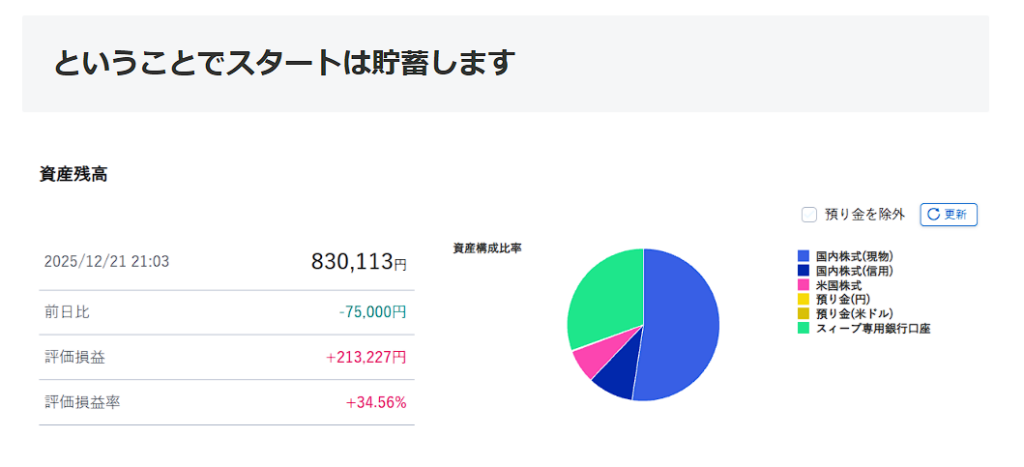Click the 資産残高 section title
The width and height of the screenshot is (1024, 467).
pos(74,174)
